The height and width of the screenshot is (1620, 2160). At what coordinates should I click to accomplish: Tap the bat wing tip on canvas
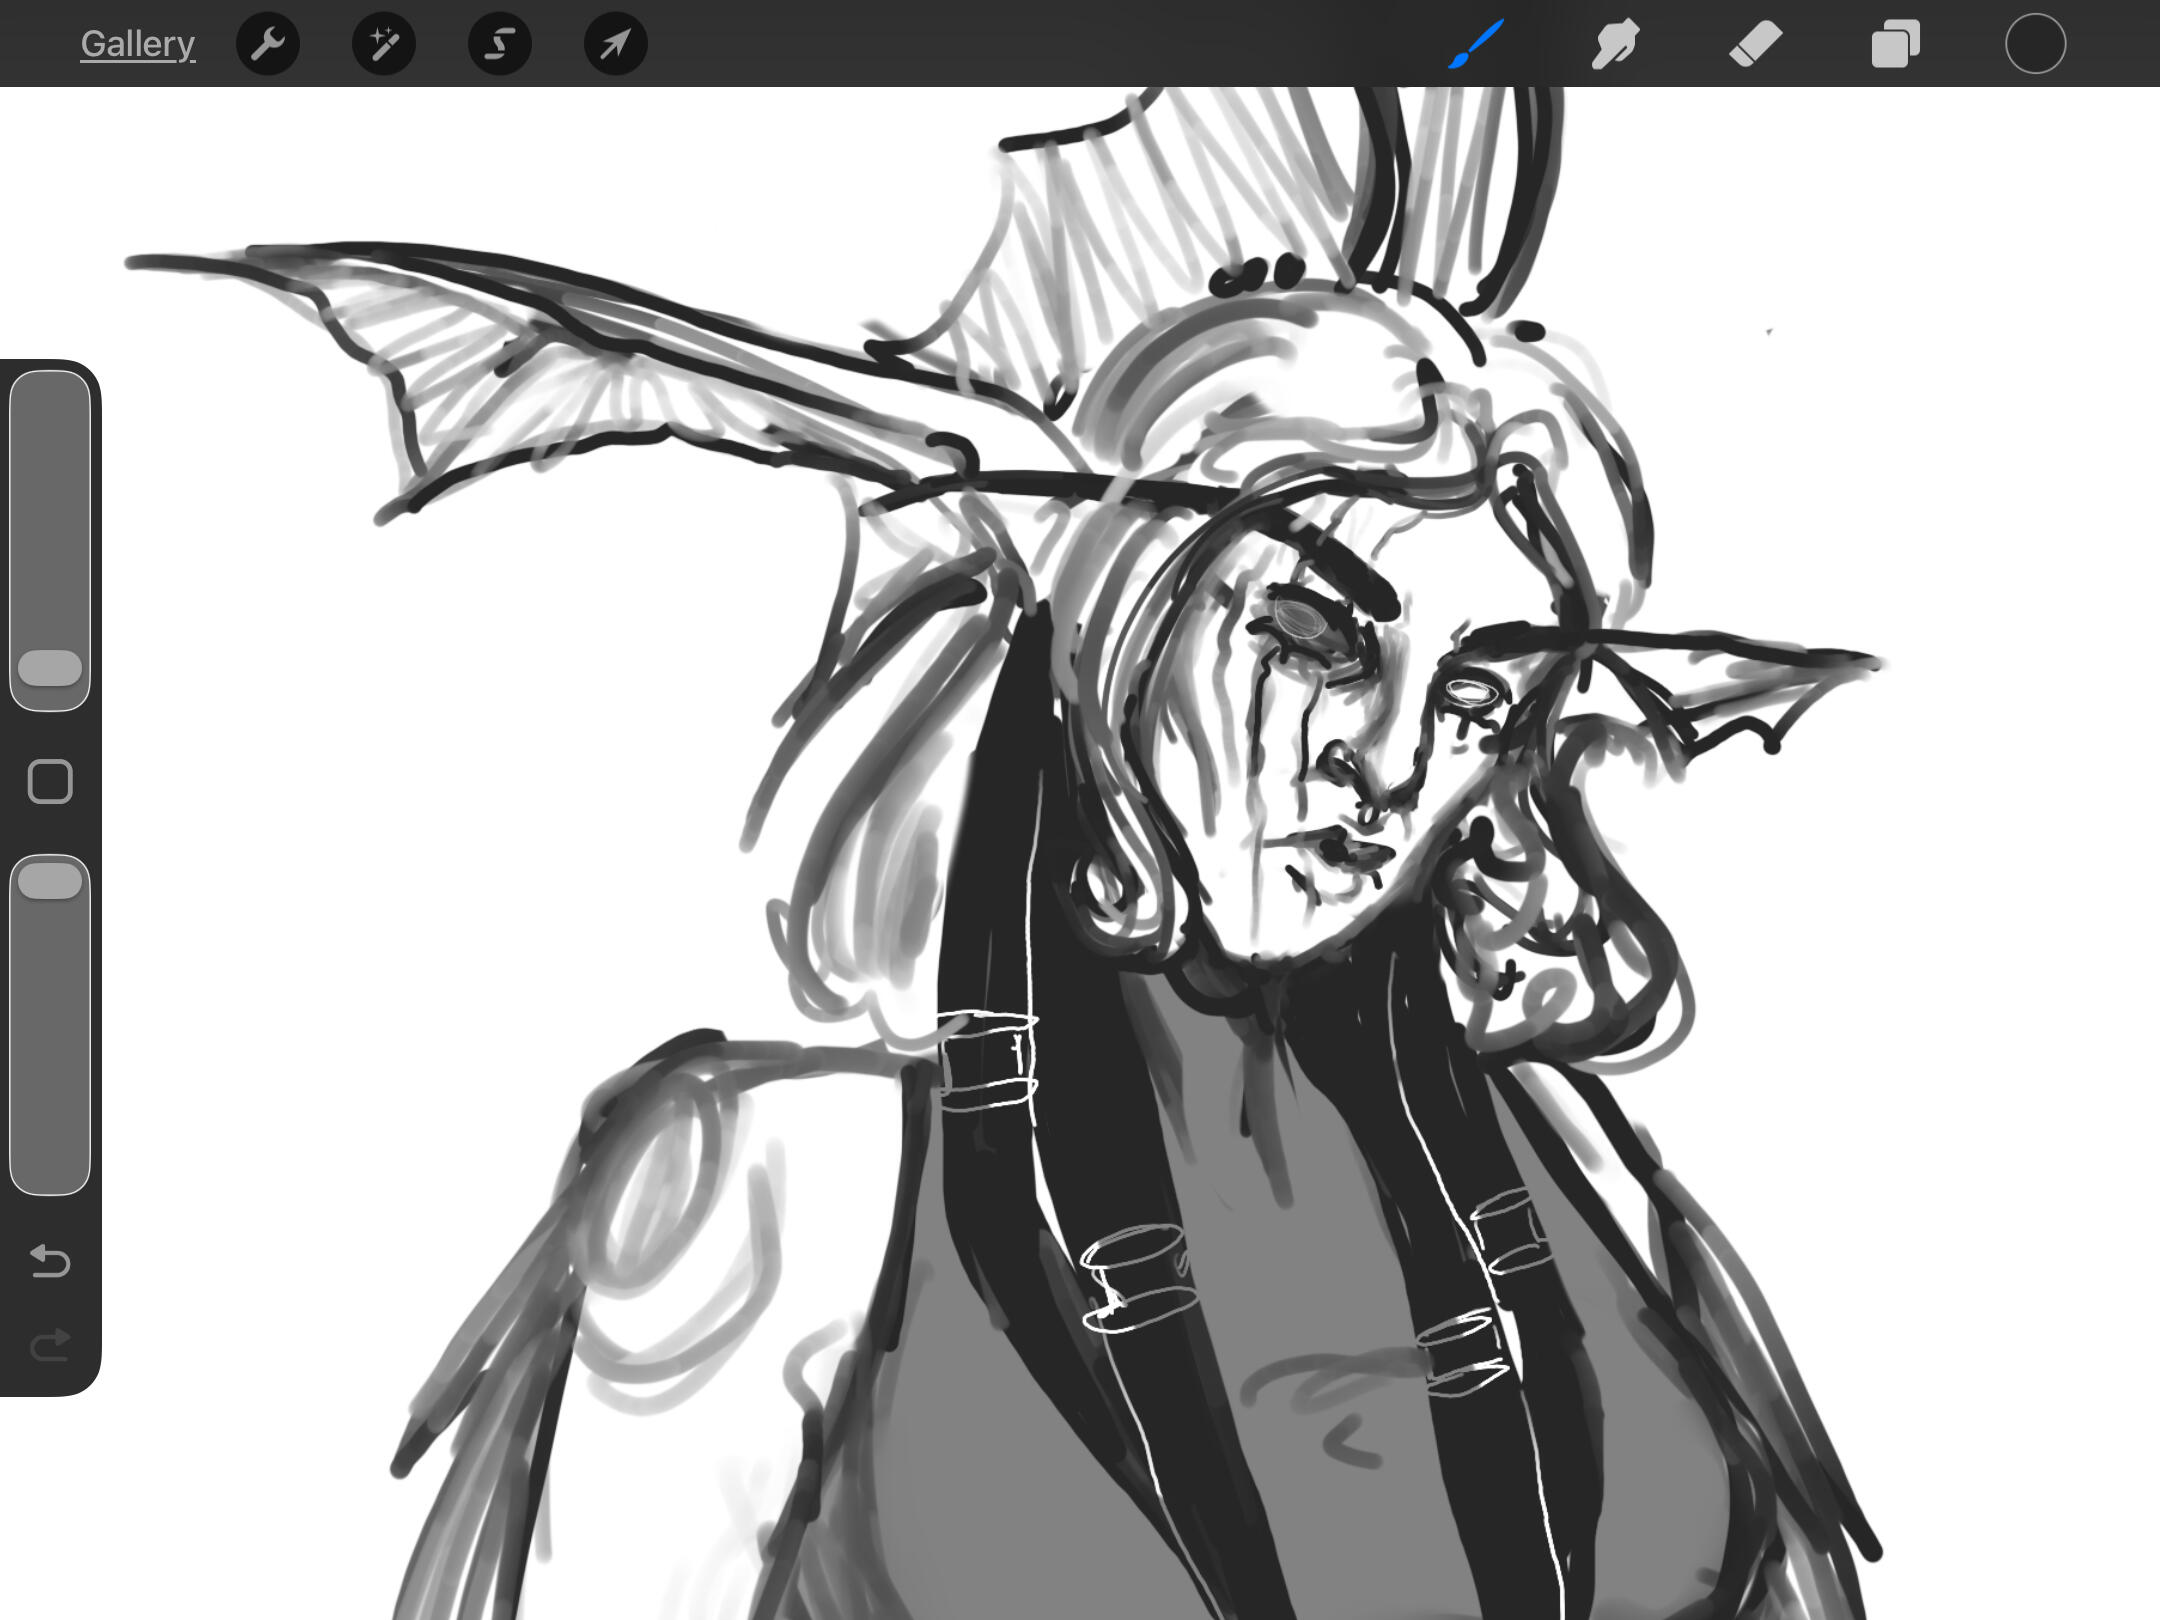pyautogui.click(x=135, y=262)
